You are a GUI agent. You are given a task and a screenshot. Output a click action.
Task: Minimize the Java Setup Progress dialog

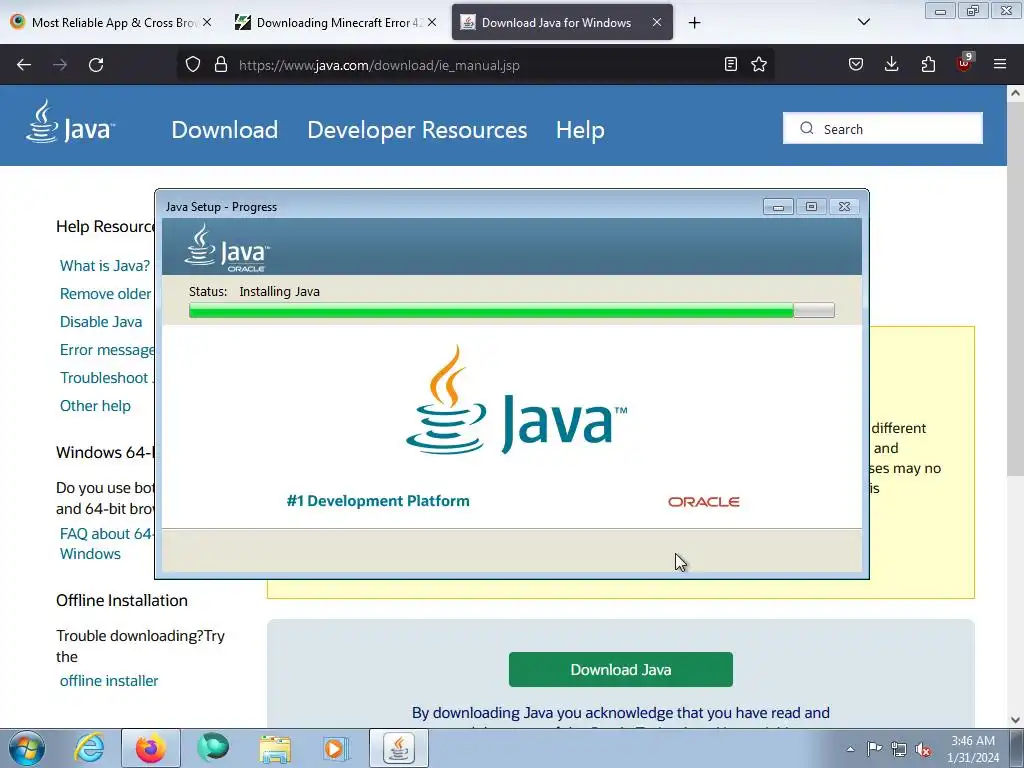[x=778, y=206]
